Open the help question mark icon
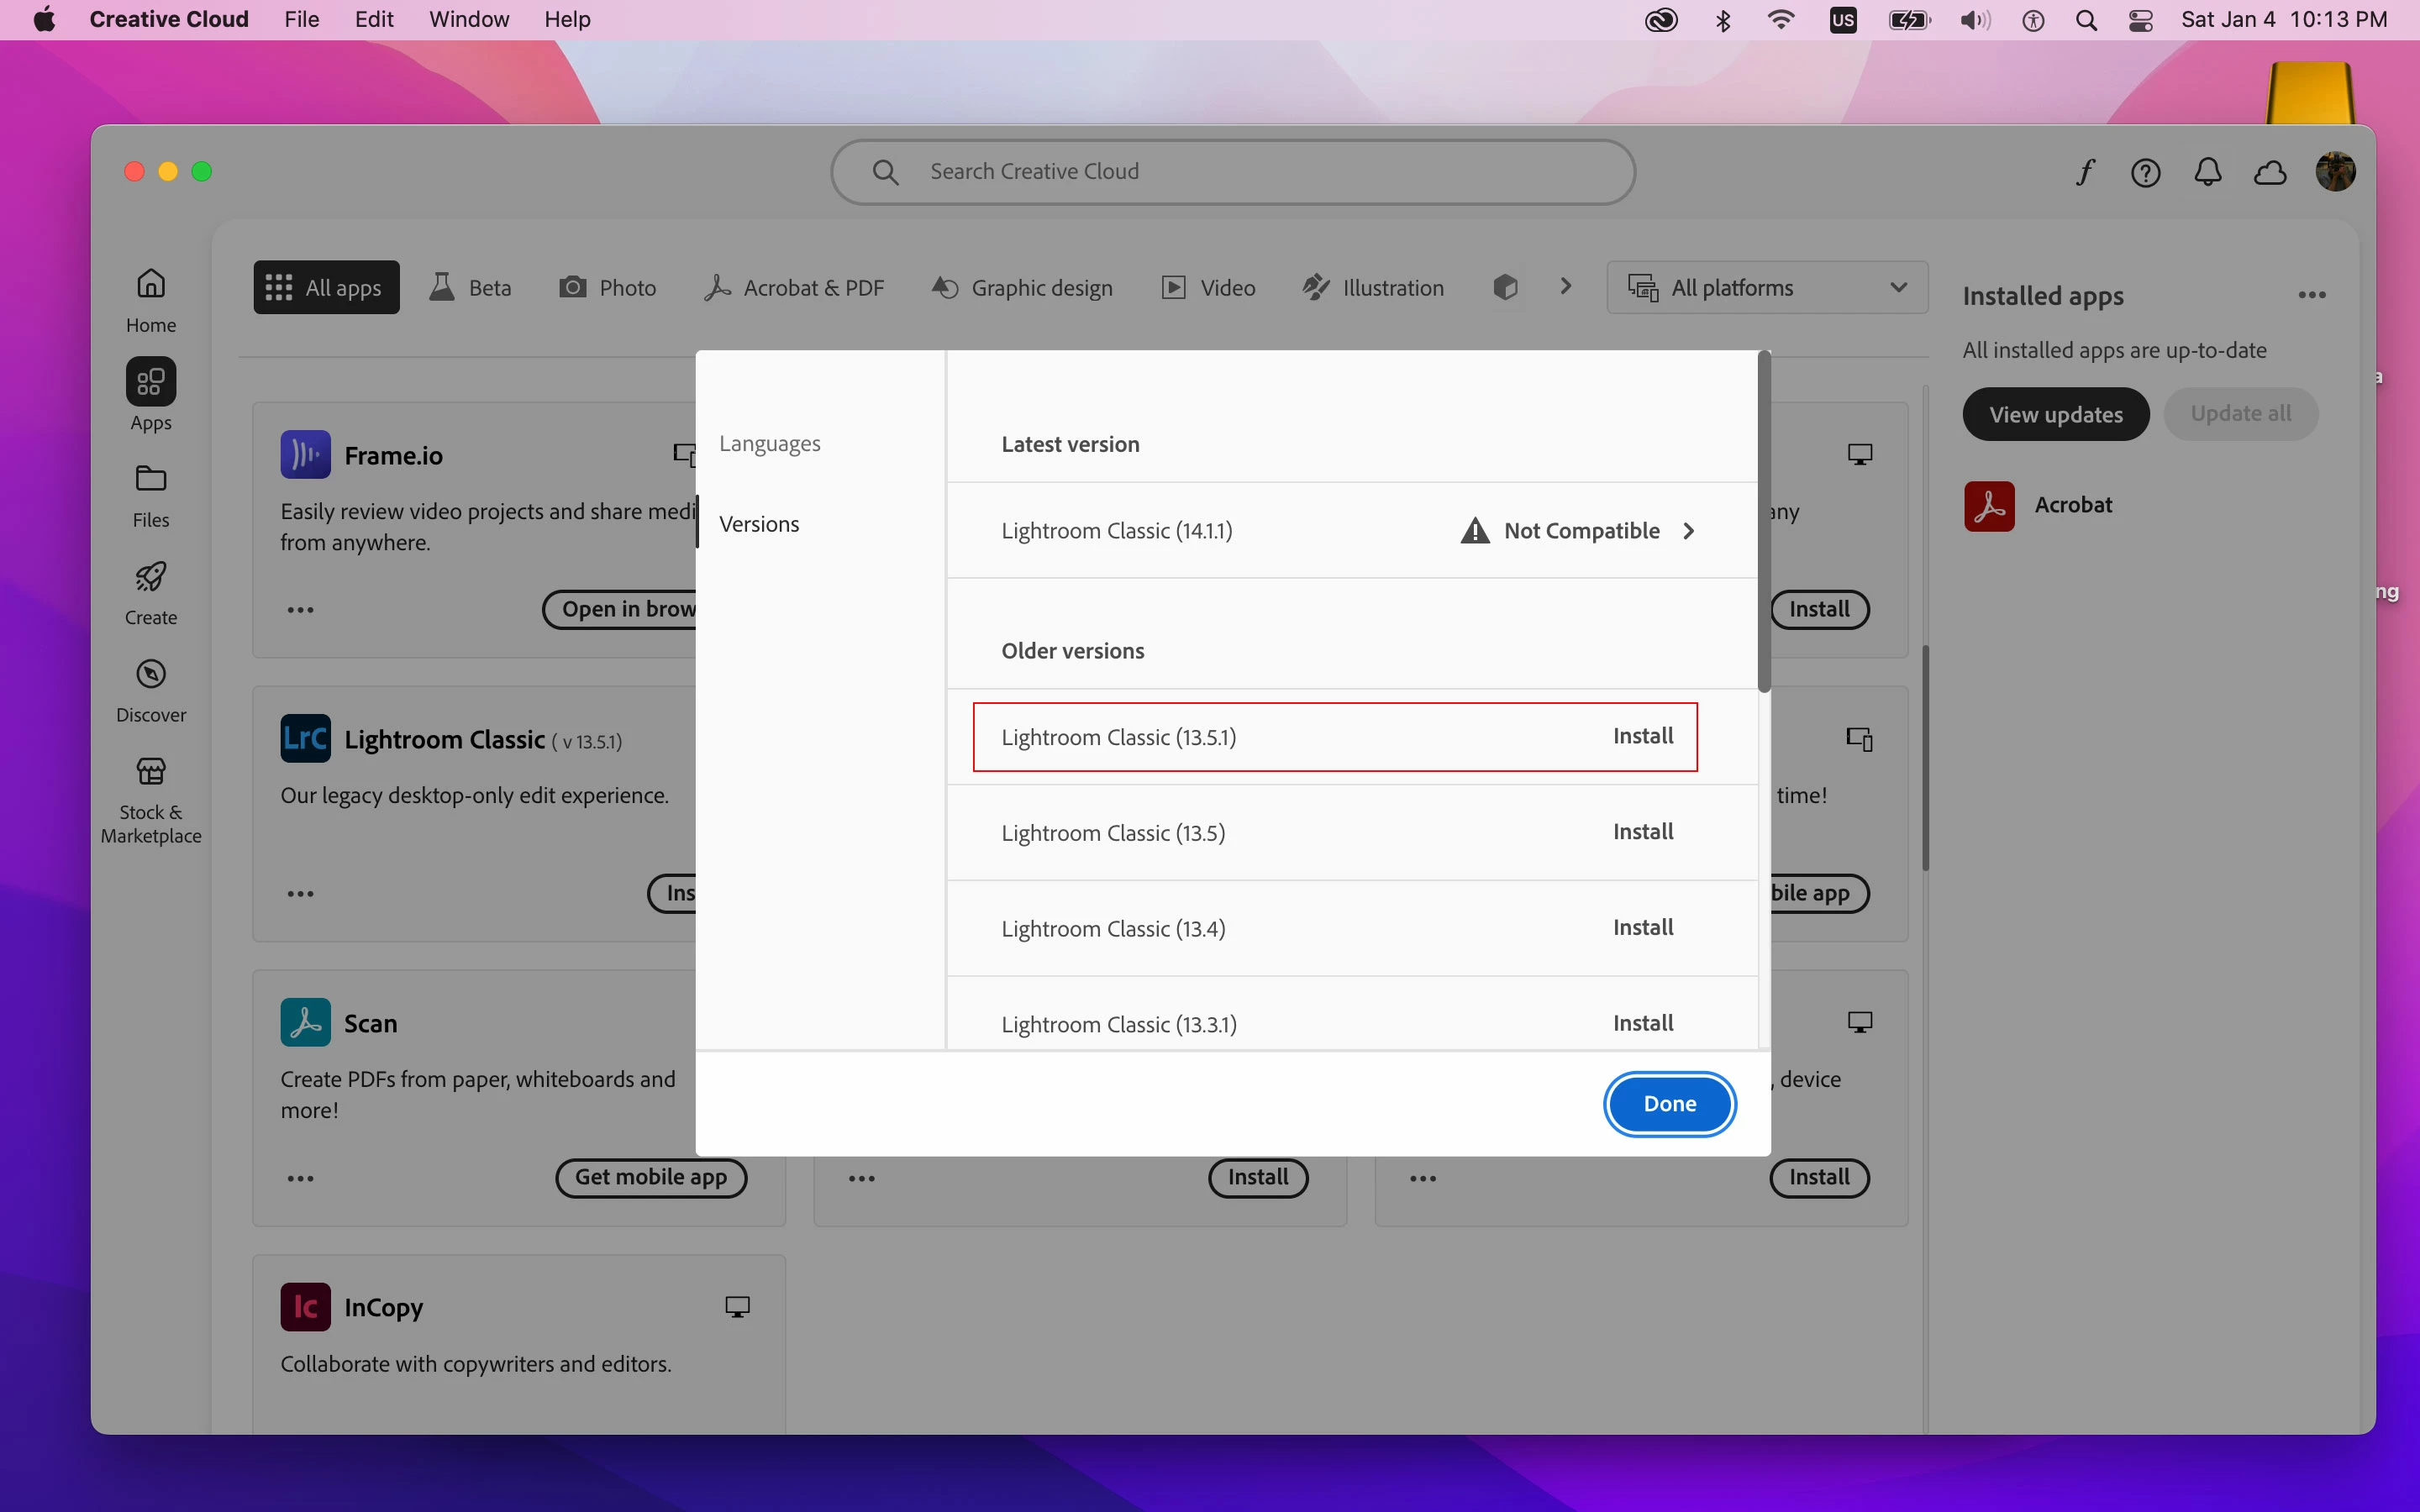The height and width of the screenshot is (1512, 2420). click(x=2145, y=172)
